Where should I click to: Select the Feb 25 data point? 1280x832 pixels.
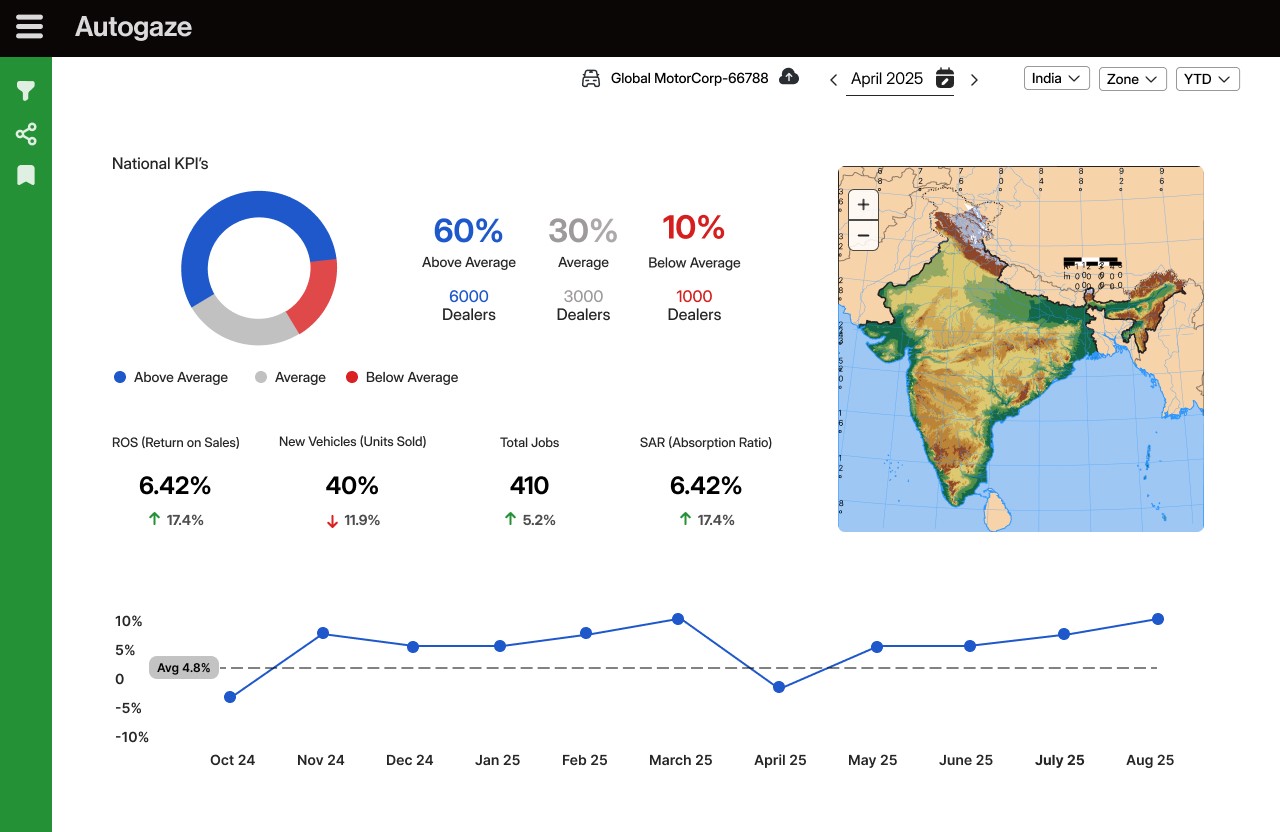(x=586, y=633)
